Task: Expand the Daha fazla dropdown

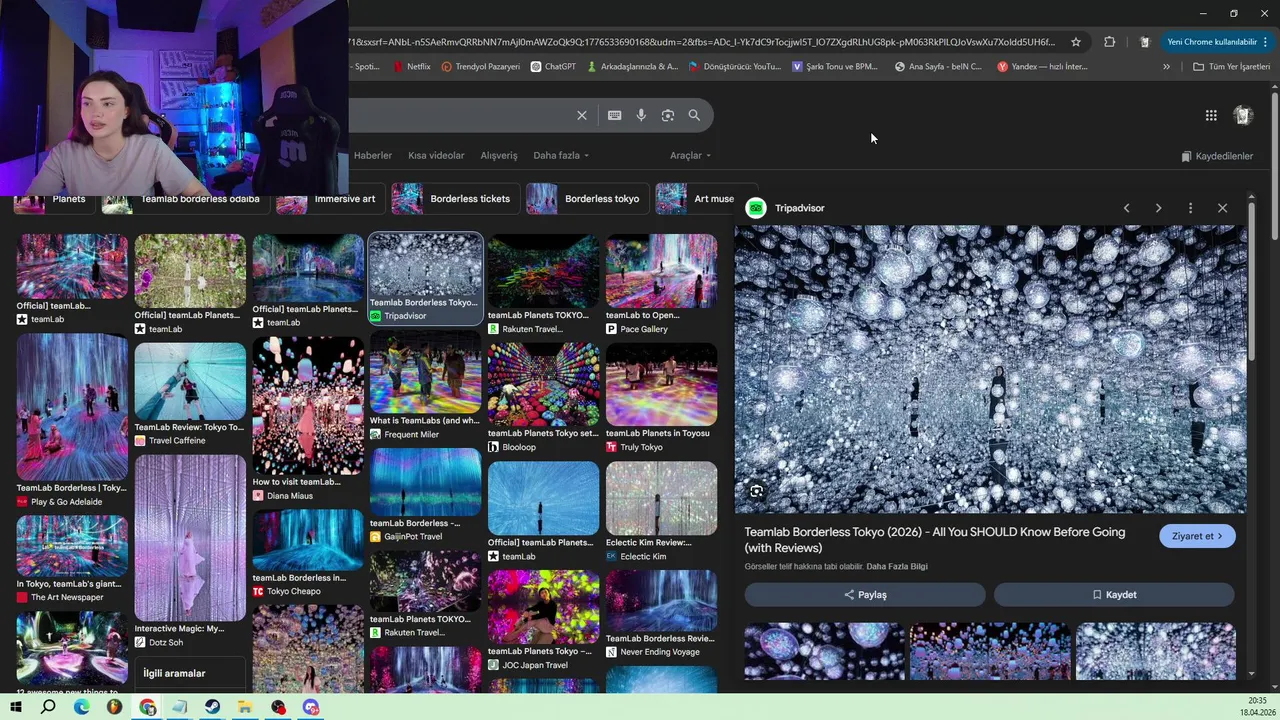Action: 561,156
